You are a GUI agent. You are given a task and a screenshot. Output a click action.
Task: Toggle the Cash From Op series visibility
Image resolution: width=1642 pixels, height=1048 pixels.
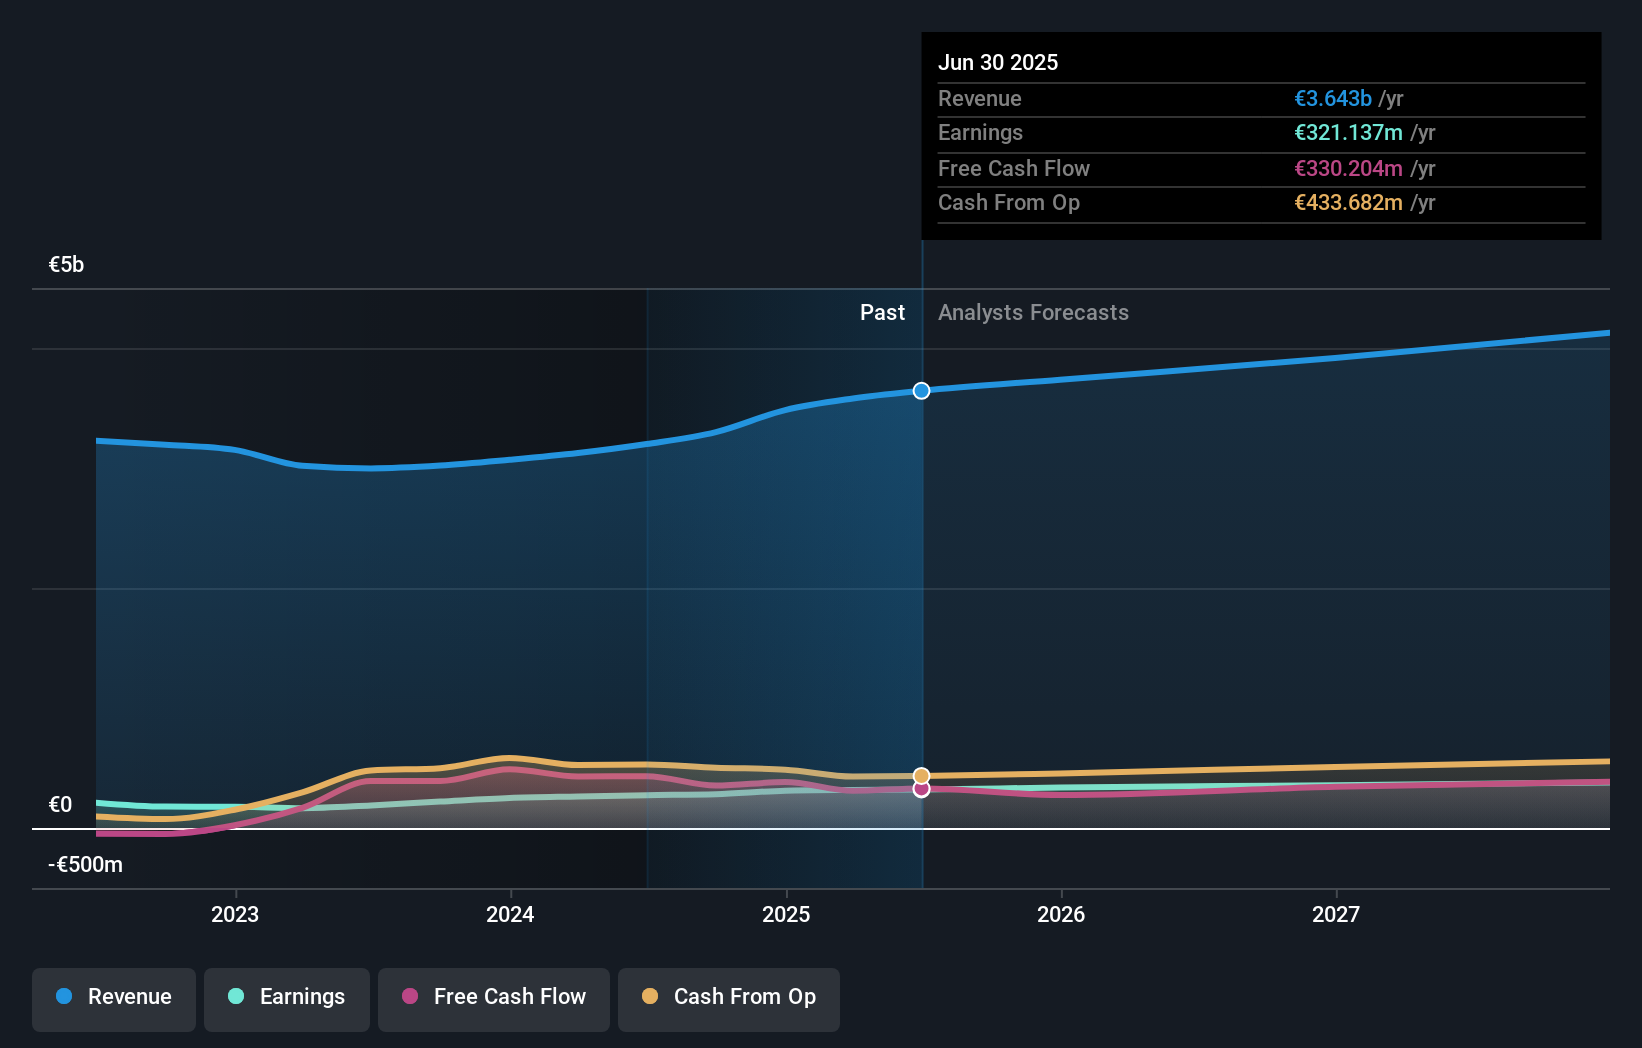tap(728, 999)
